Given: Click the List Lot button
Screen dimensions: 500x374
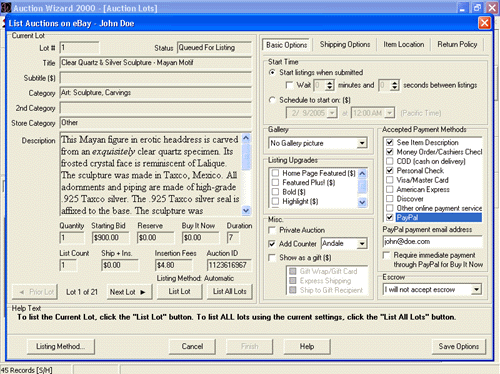Looking at the screenshot, I should pyautogui.click(x=179, y=292).
